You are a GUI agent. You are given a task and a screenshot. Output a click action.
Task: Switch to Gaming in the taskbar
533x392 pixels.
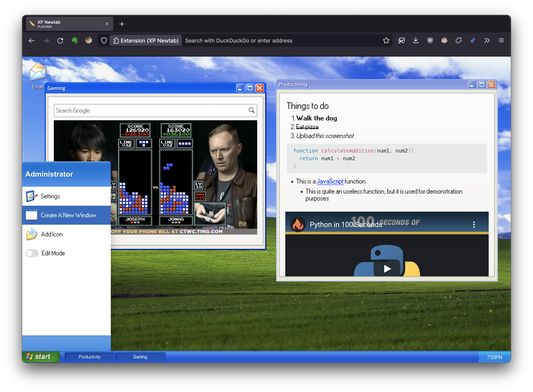click(x=140, y=357)
